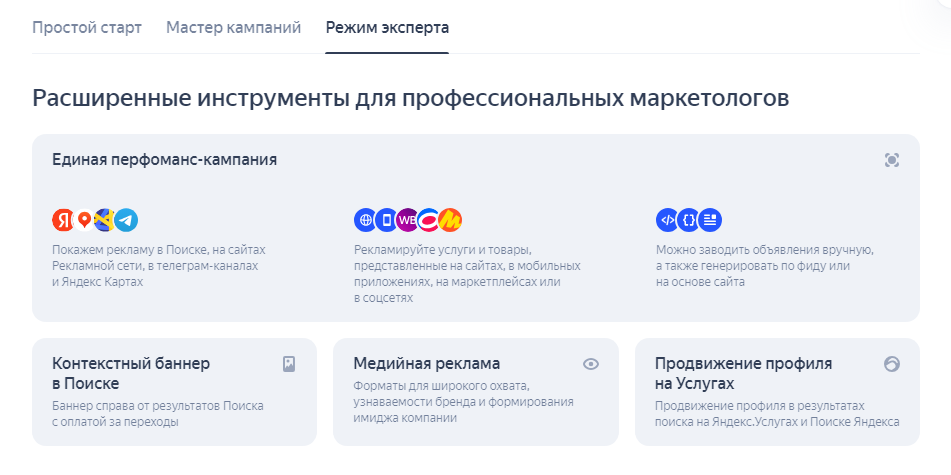This screenshot has height=475, width=951.
Task: Click the purple Wildberries WB icon
Action: coord(407,219)
